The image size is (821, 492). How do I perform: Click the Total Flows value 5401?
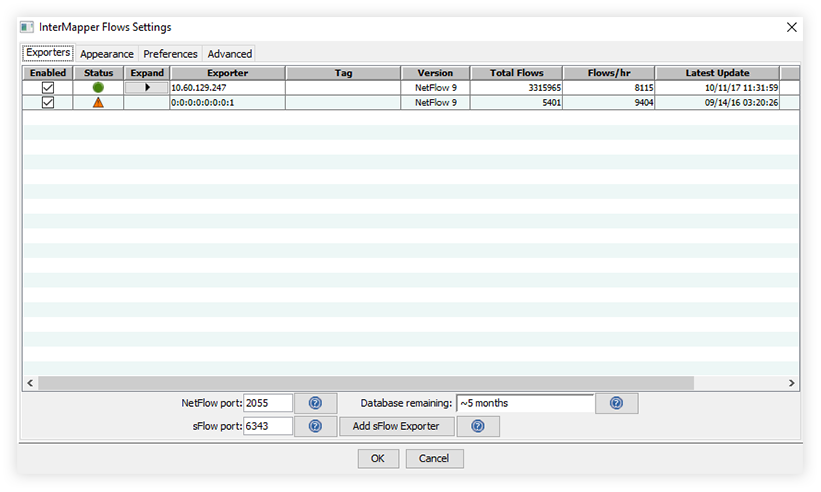(551, 103)
